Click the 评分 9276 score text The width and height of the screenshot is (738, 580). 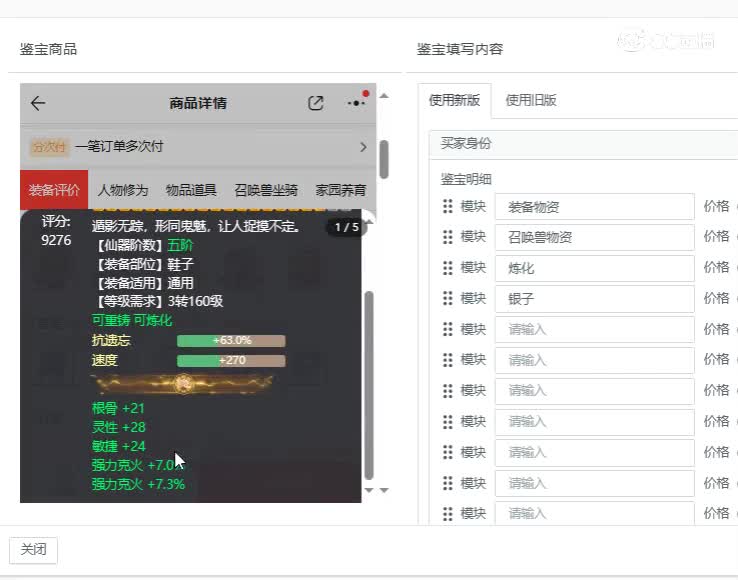tap(56, 231)
